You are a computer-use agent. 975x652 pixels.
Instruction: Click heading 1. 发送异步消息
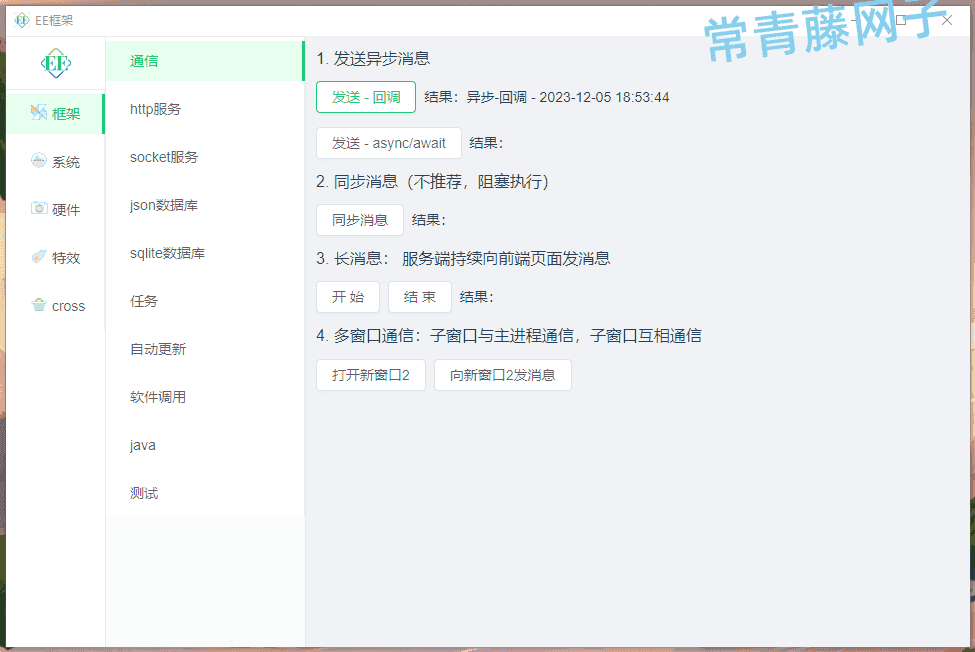tap(373, 58)
